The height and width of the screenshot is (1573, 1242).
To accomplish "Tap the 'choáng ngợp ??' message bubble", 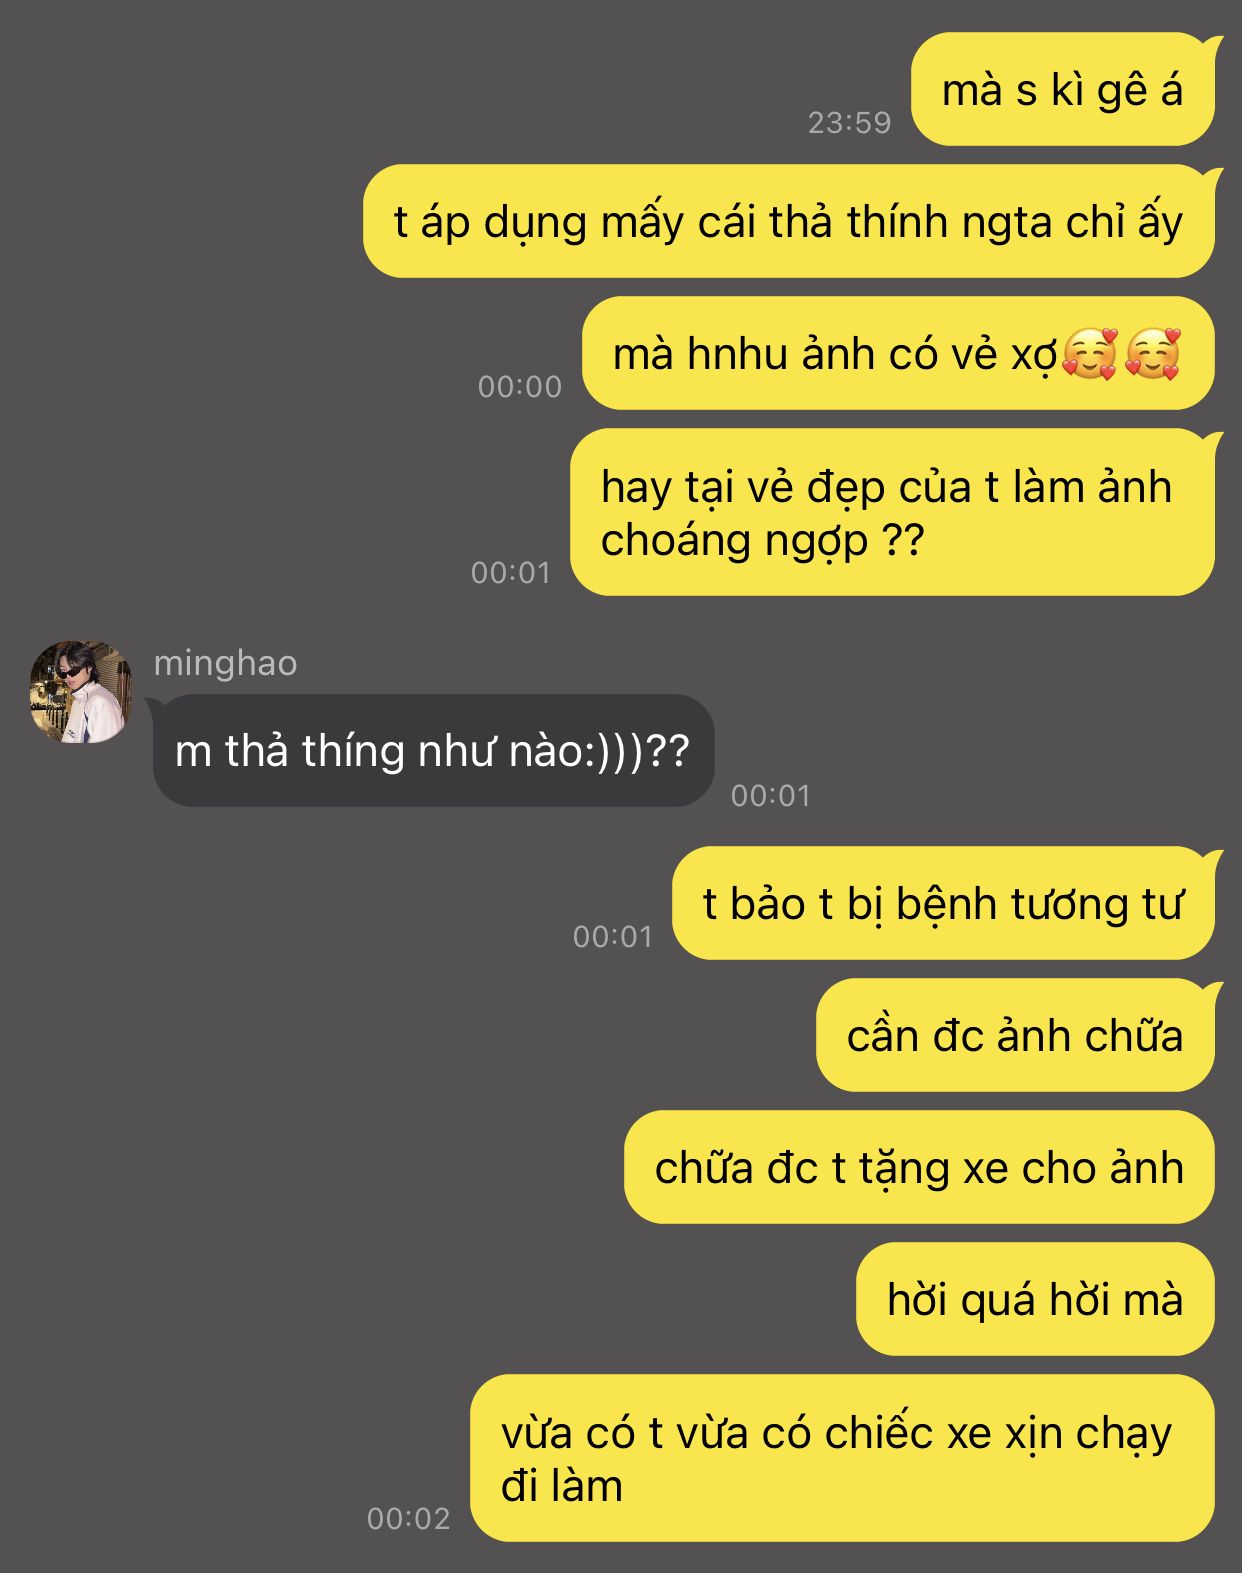I will 892,512.
